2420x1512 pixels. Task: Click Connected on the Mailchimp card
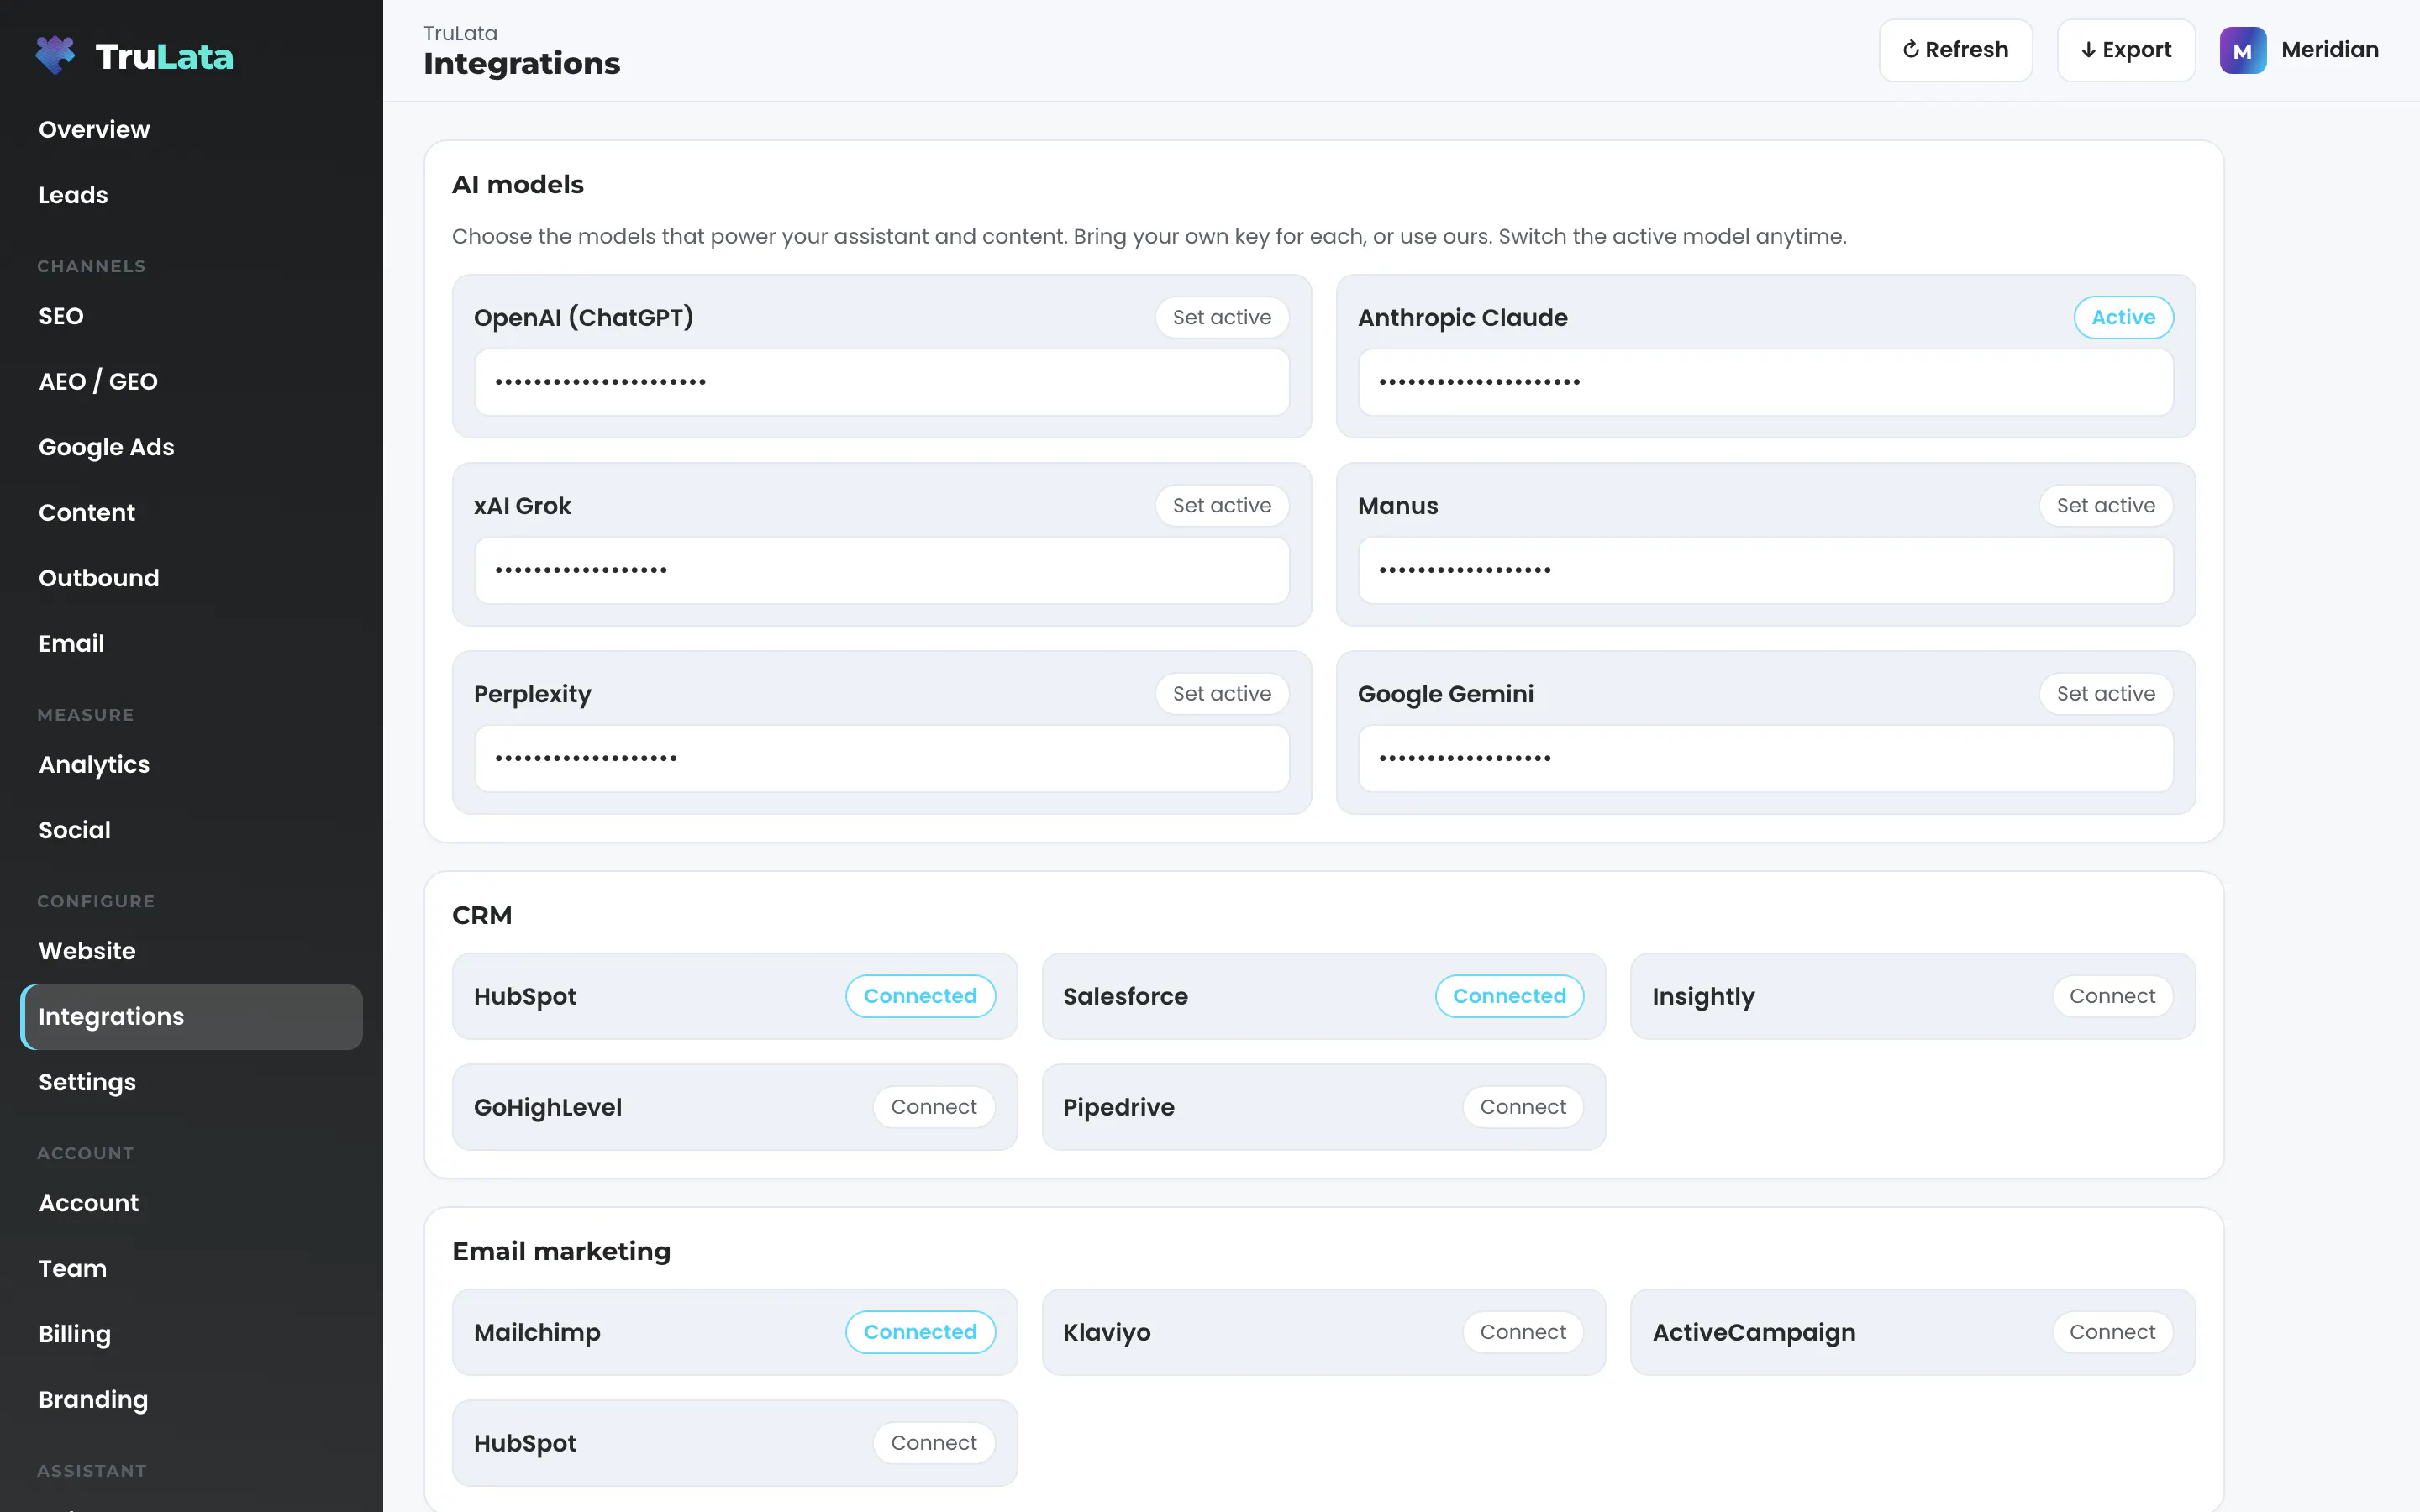coord(920,1332)
